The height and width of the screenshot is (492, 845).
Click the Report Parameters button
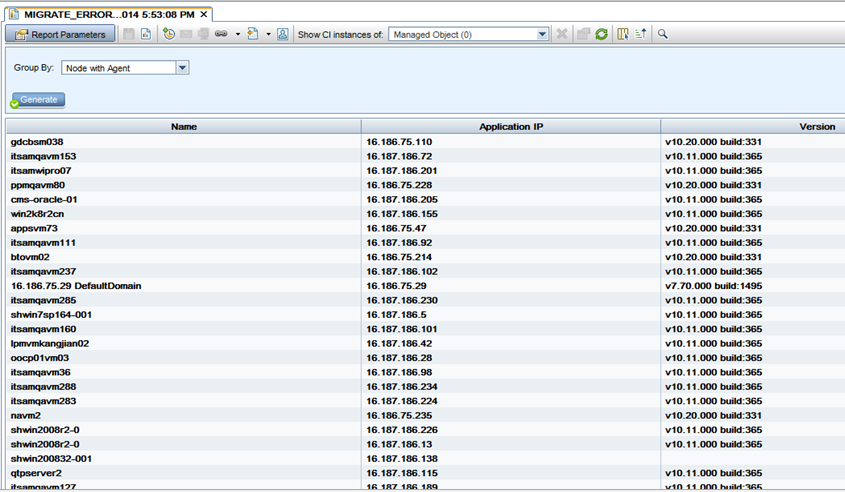[x=59, y=34]
